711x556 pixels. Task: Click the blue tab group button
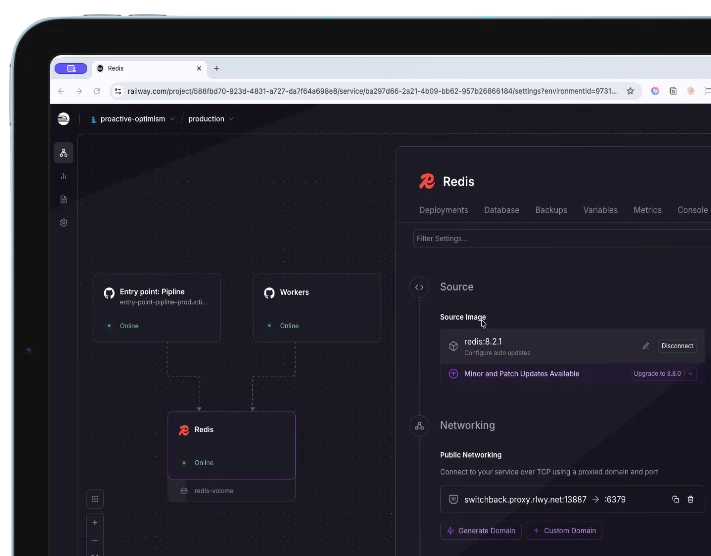71,68
